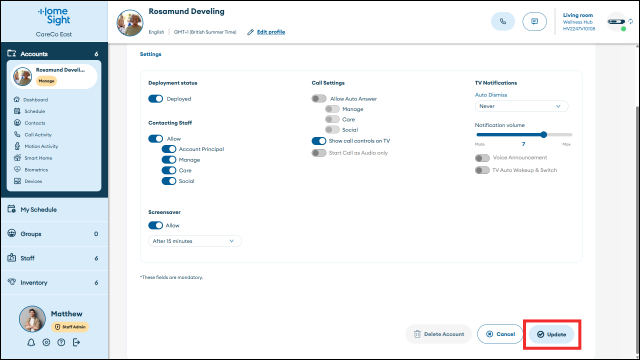Click the Edit profile link
This screenshot has width=640, height=360.
271,32
